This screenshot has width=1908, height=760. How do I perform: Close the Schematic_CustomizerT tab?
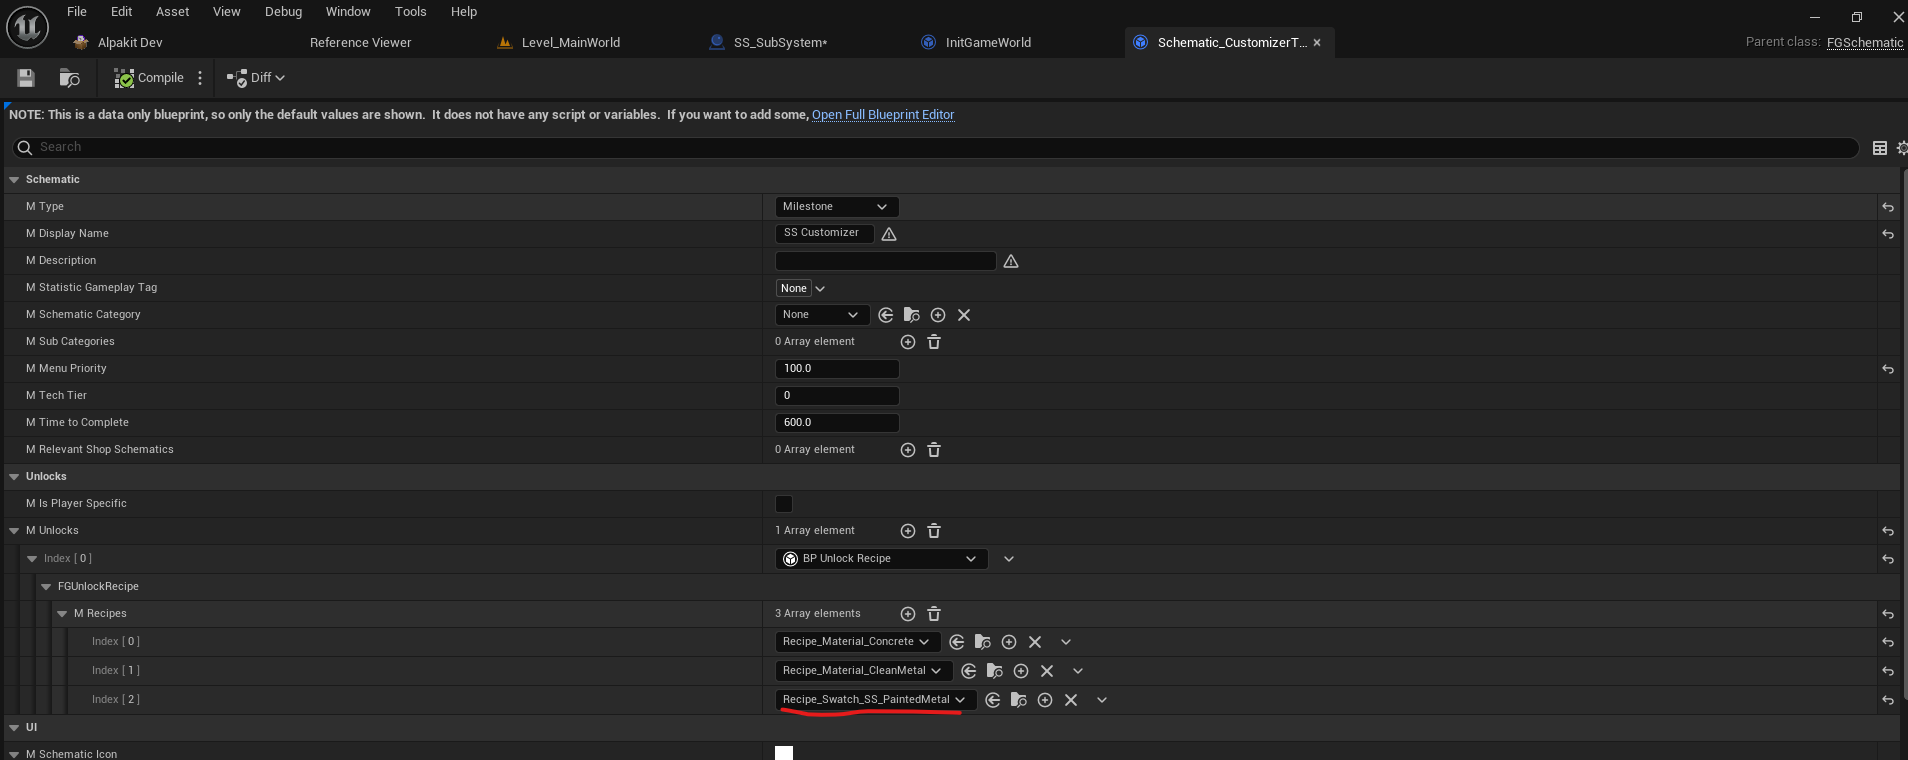1317,43
